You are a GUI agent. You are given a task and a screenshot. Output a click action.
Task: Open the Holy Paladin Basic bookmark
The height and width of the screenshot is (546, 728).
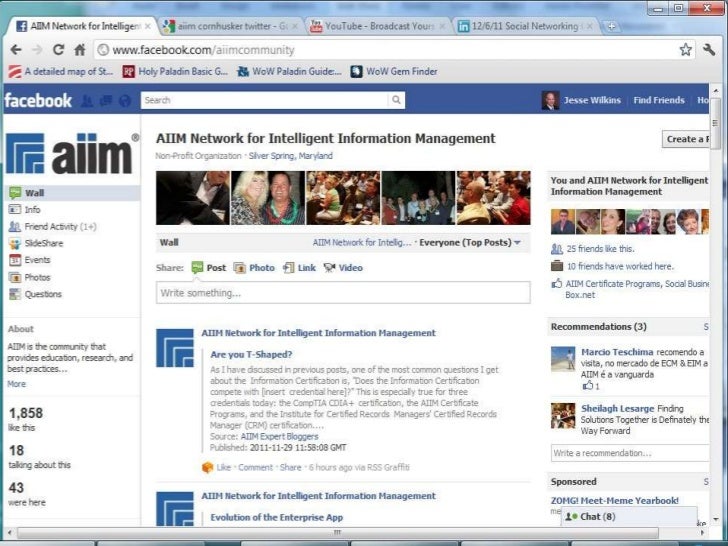pyautogui.click(x=175, y=72)
